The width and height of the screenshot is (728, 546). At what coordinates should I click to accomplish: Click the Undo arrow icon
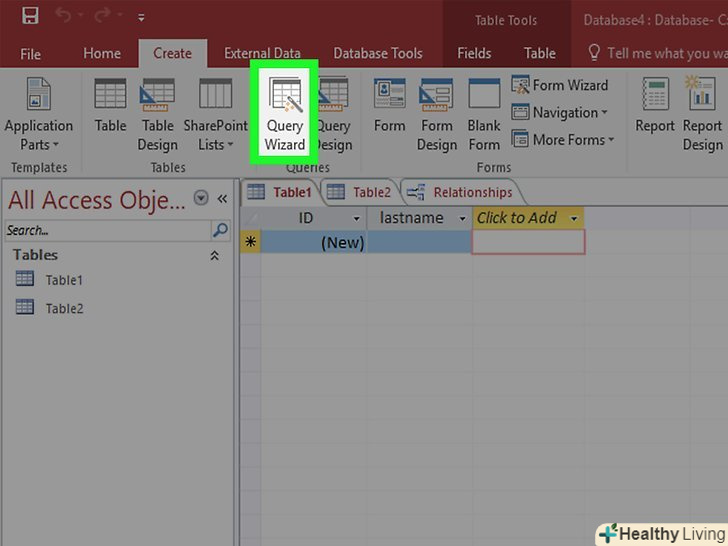tap(63, 15)
